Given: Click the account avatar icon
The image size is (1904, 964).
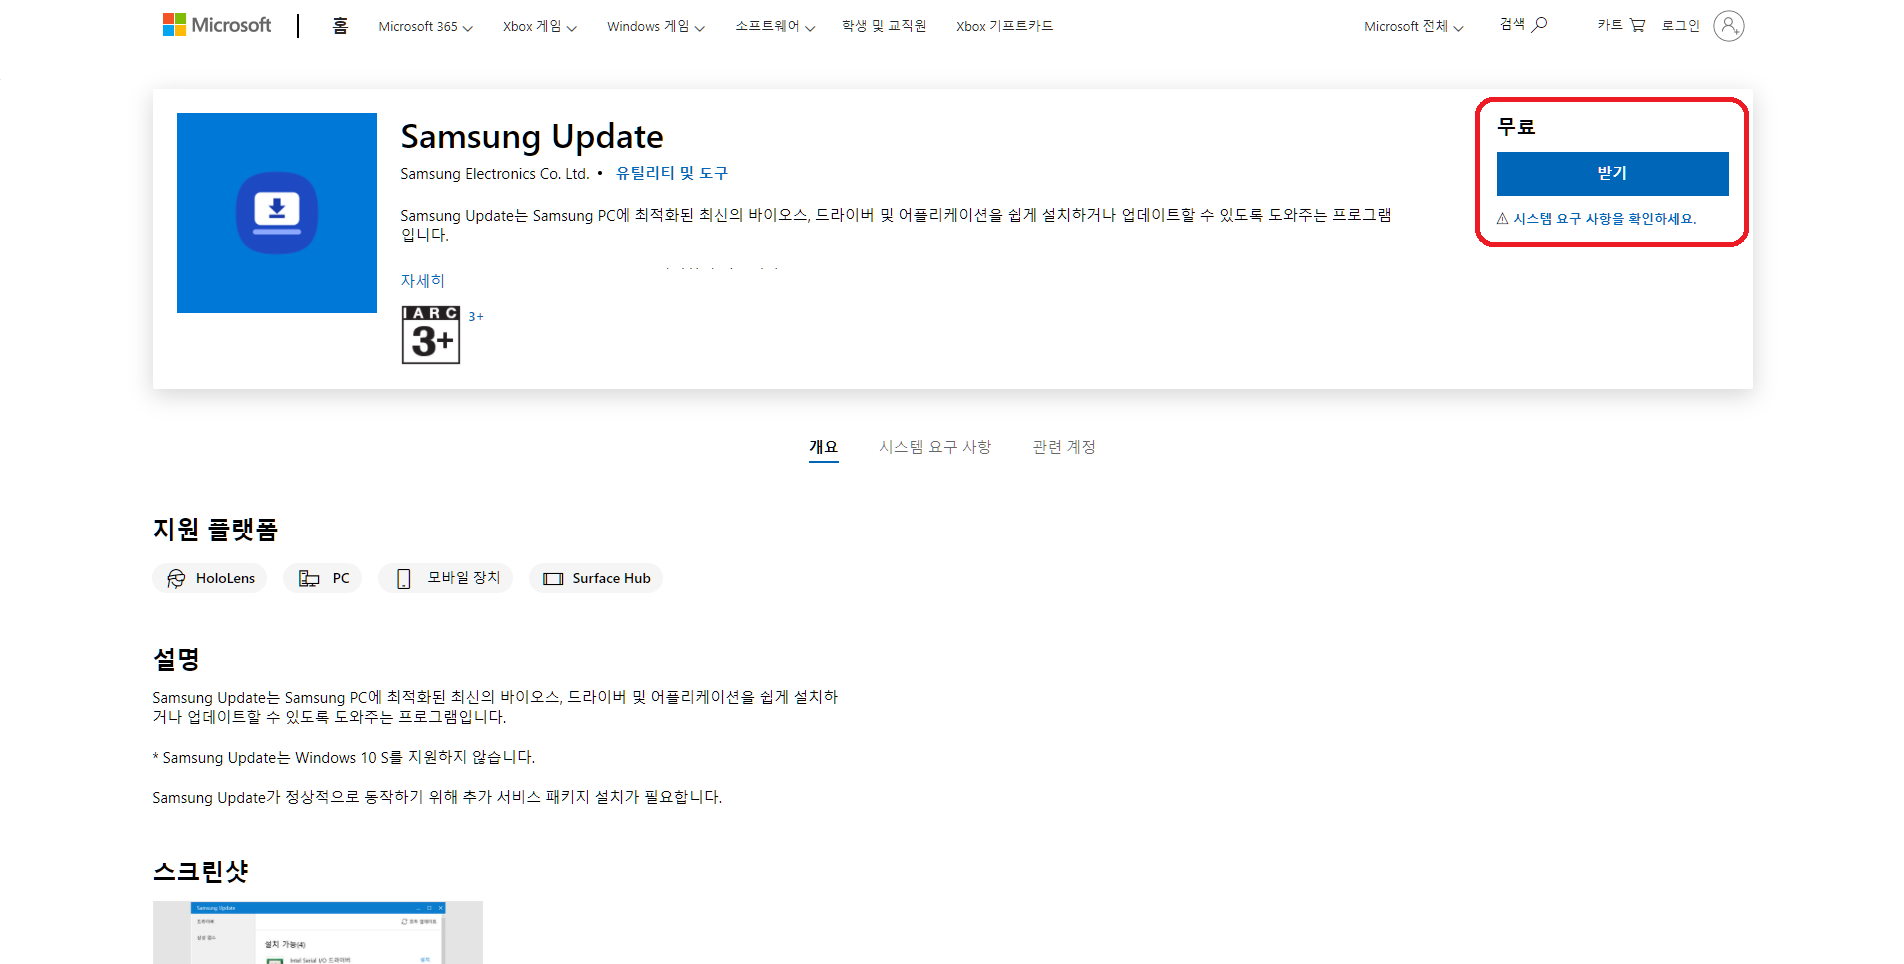Looking at the screenshot, I should tap(1729, 26).
